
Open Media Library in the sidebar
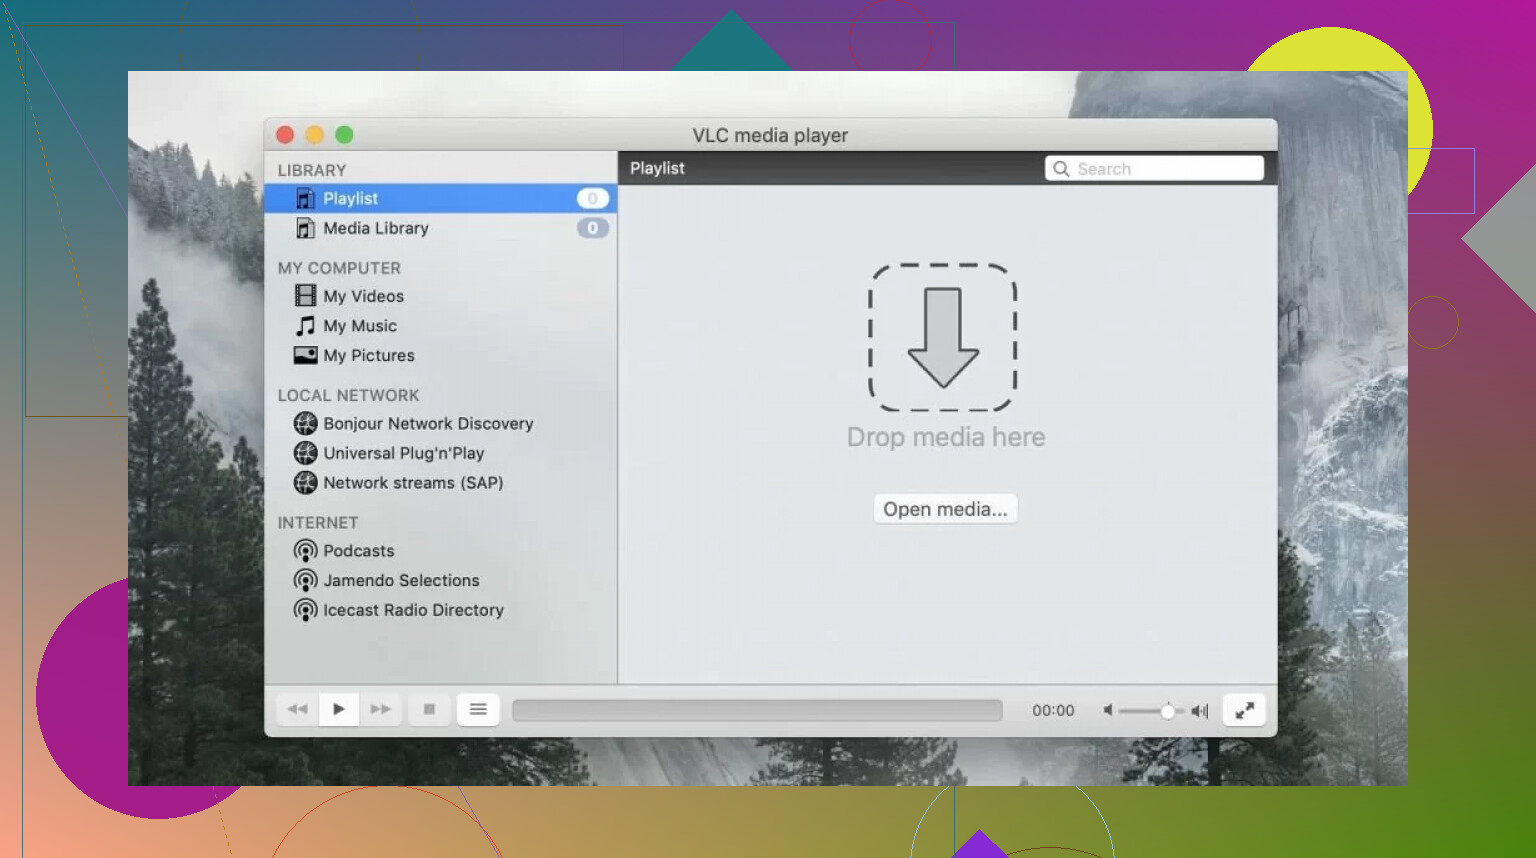pos(441,228)
